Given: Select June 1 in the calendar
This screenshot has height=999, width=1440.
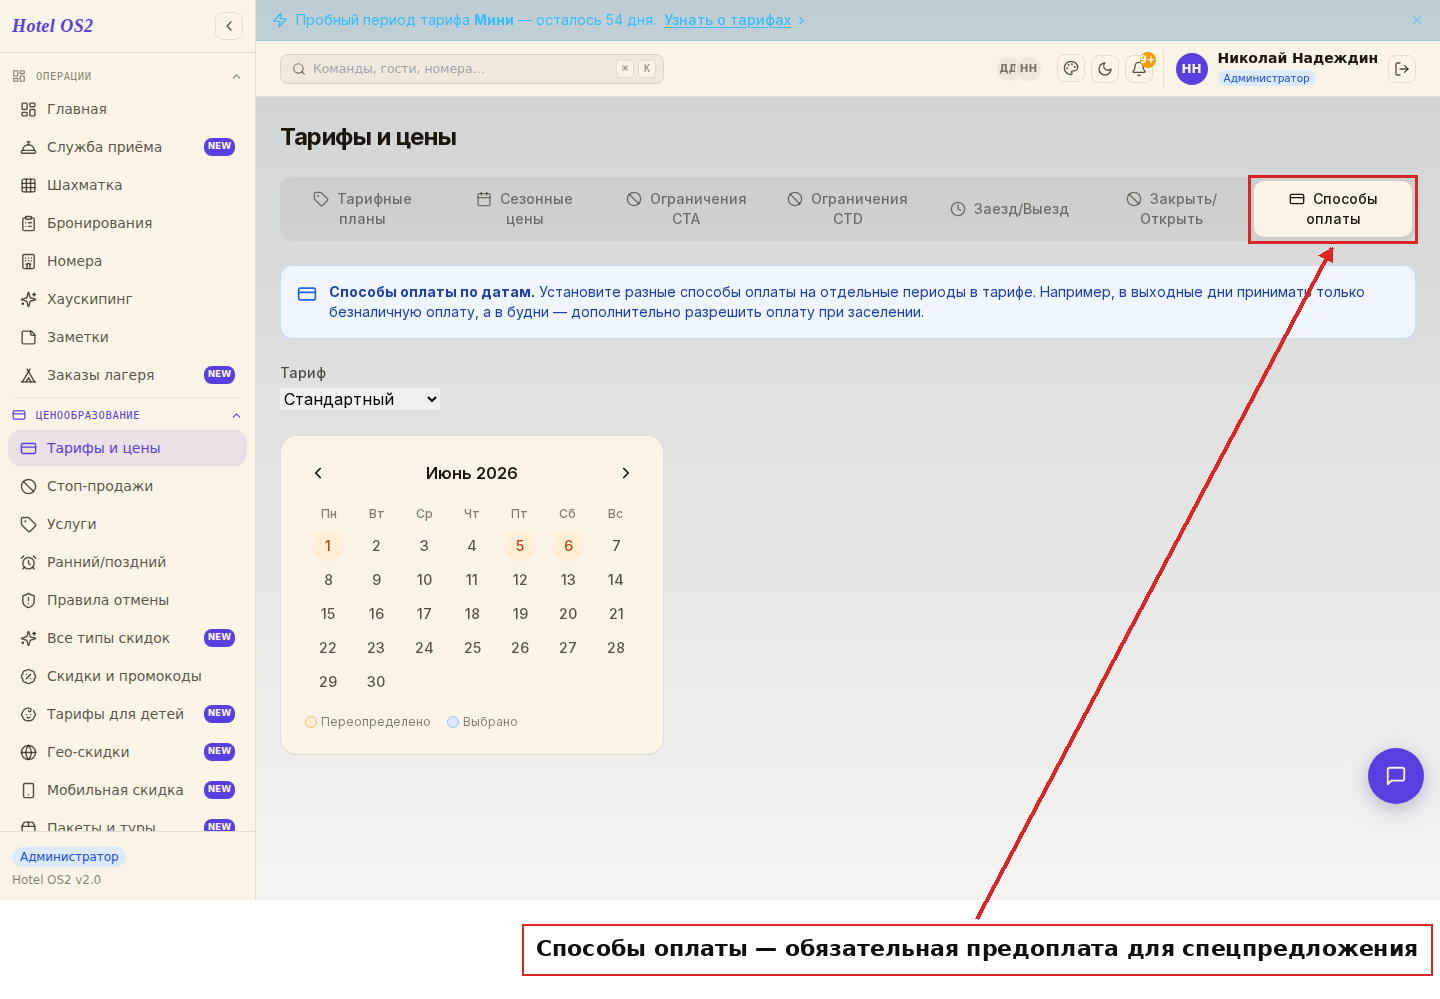Looking at the screenshot, I should coord(328,546).
